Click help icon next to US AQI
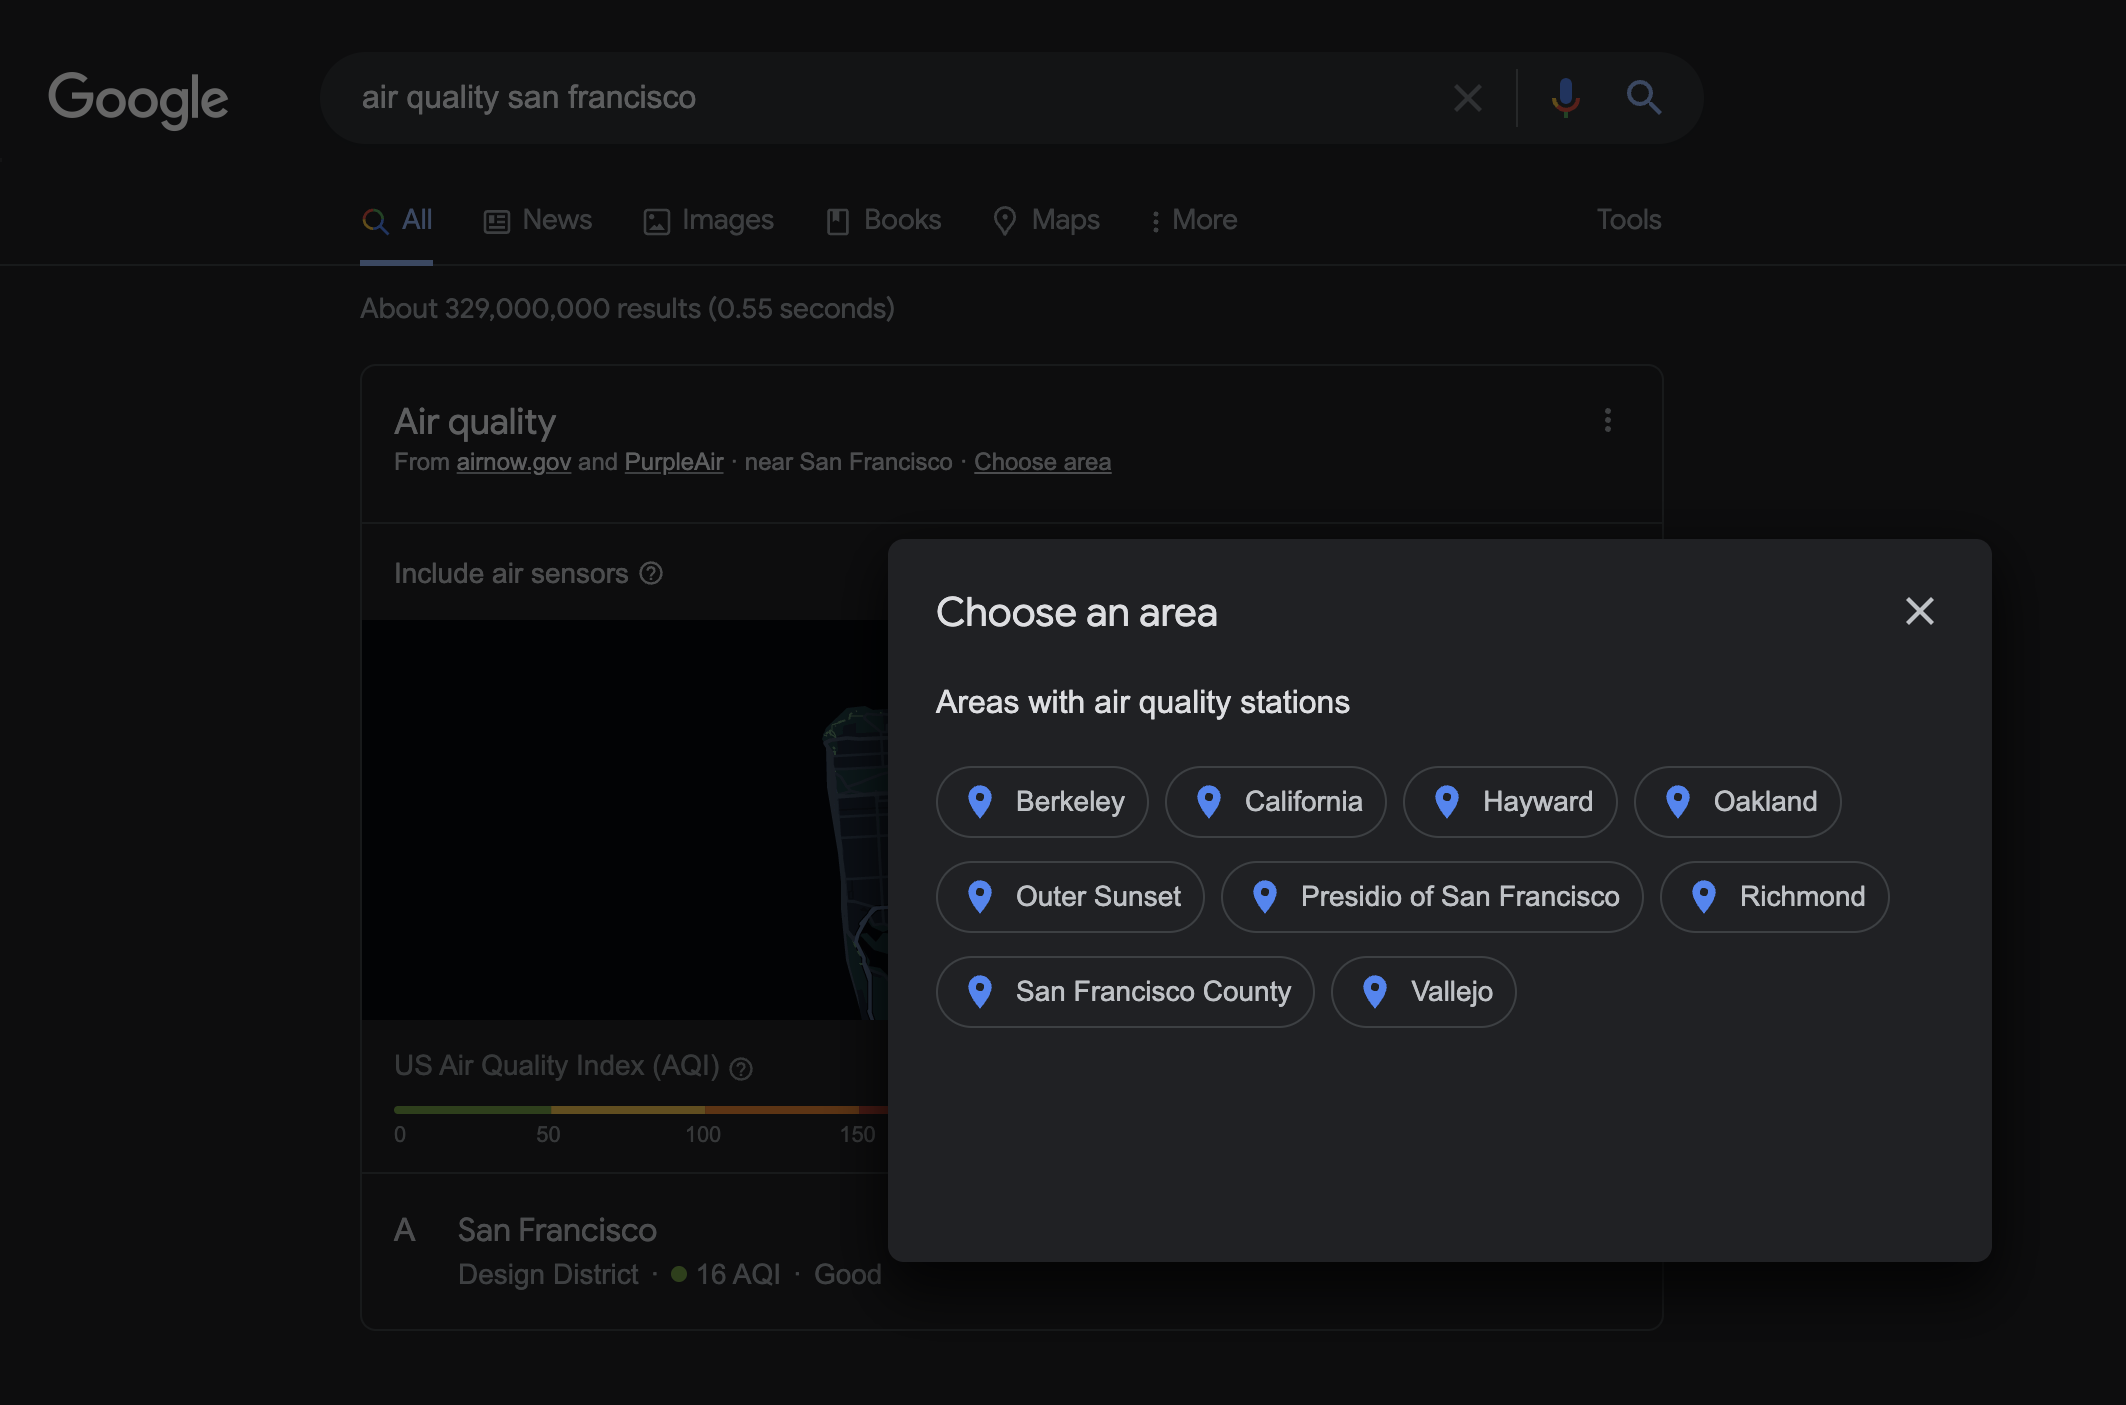This screenshot has height=1405, width=2126. (x=741, y=1069)
